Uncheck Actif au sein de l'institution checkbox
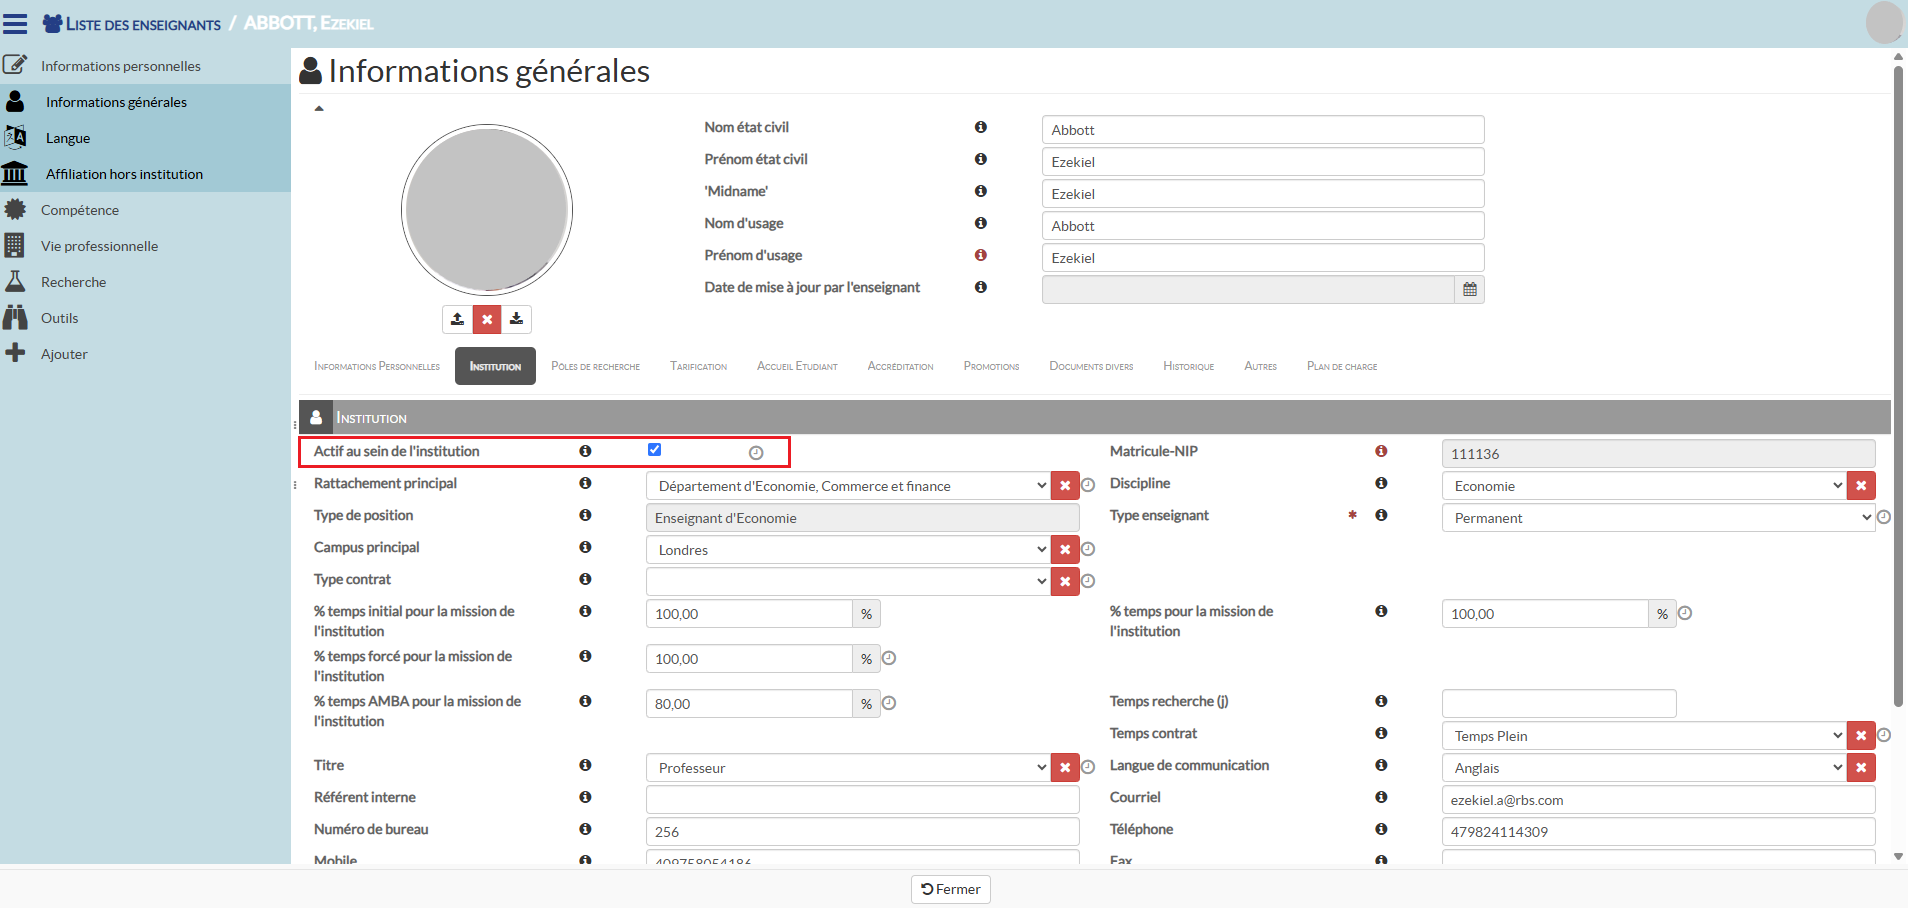Screen dimensions: 1908x908 click(654, 450)
